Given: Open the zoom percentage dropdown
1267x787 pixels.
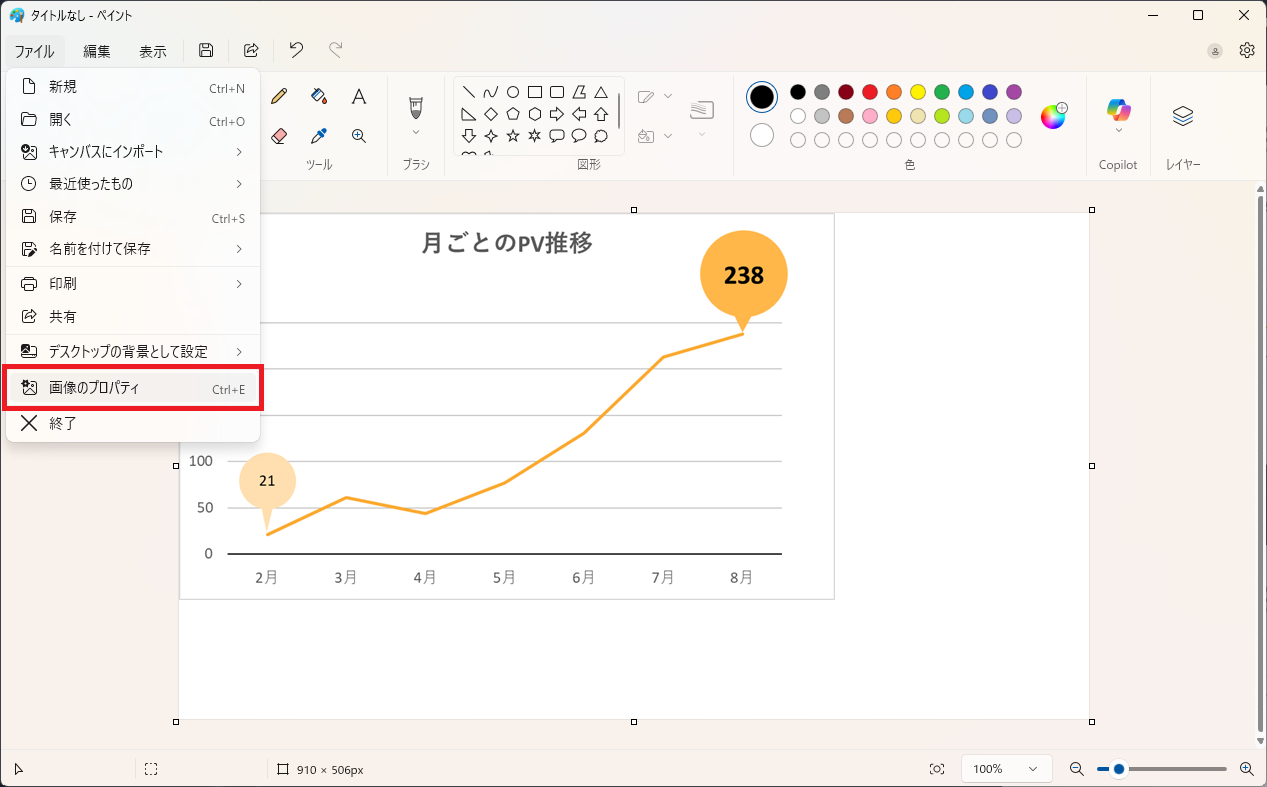Looking at the screenshot, I should (1005, 769).
